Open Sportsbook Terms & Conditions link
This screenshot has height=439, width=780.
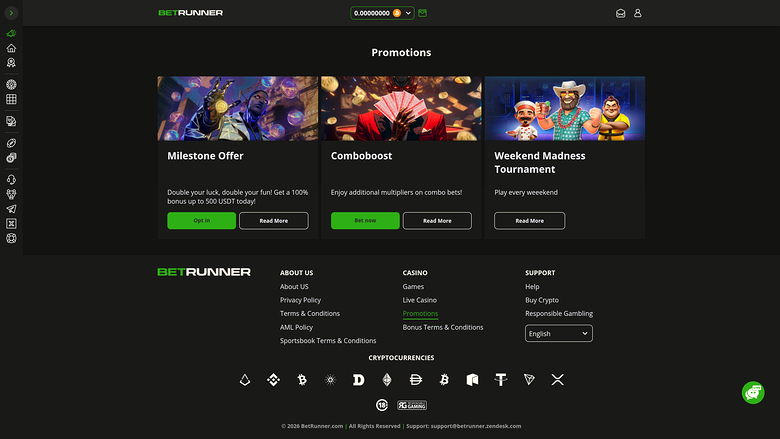328,341
